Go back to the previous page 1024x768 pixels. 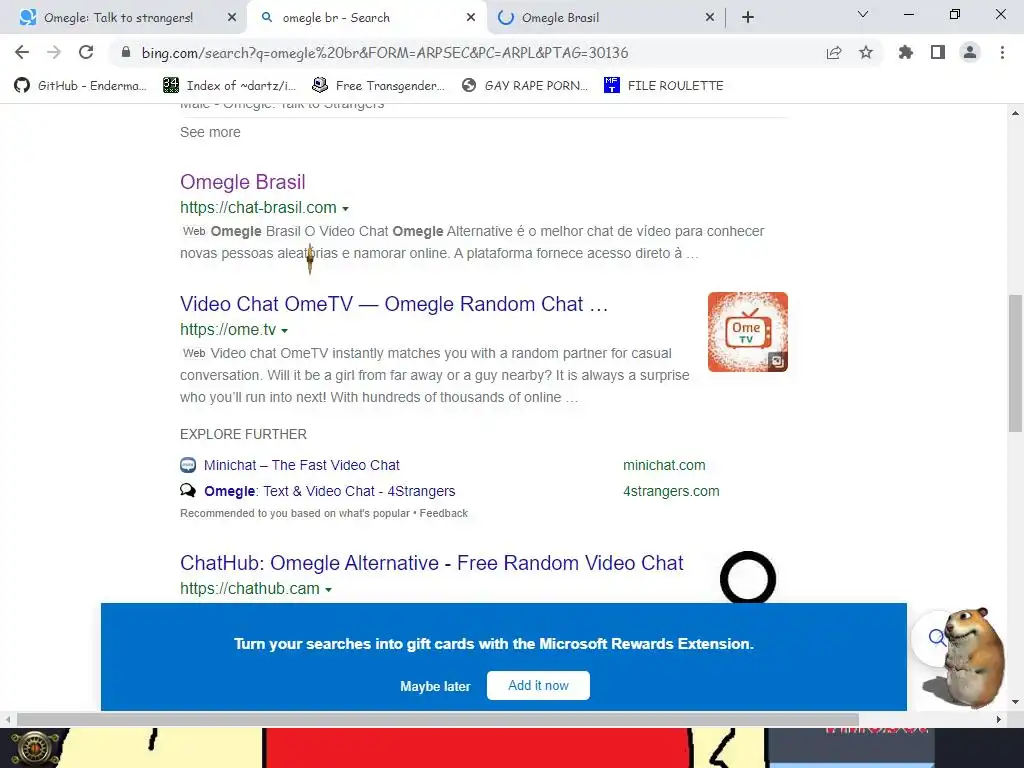22,52
